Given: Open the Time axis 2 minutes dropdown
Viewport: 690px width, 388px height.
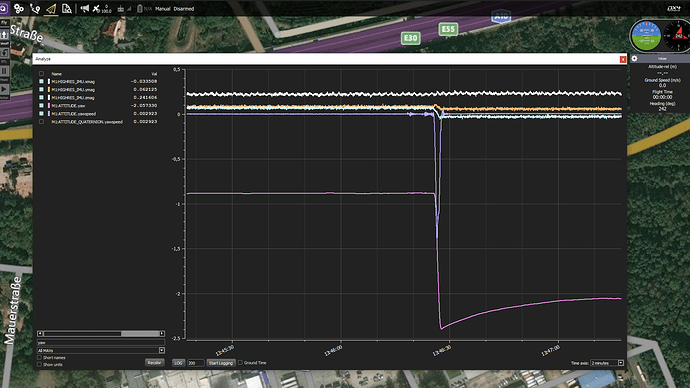Looking at the screenshot, I should tap(607, 363).
